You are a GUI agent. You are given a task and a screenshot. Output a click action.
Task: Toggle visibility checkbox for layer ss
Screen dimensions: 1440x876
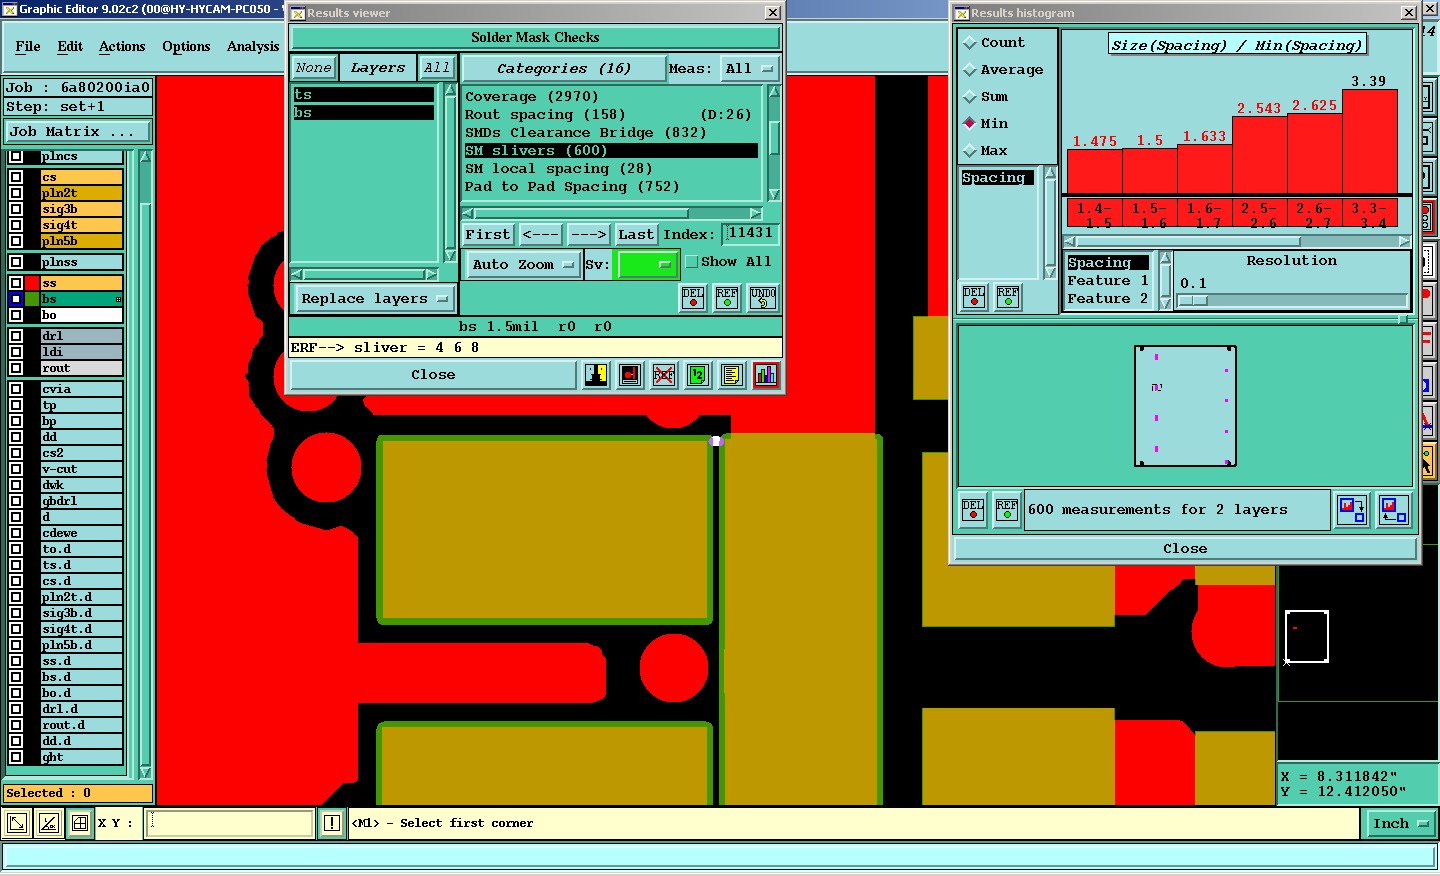[x=16, y=283]
